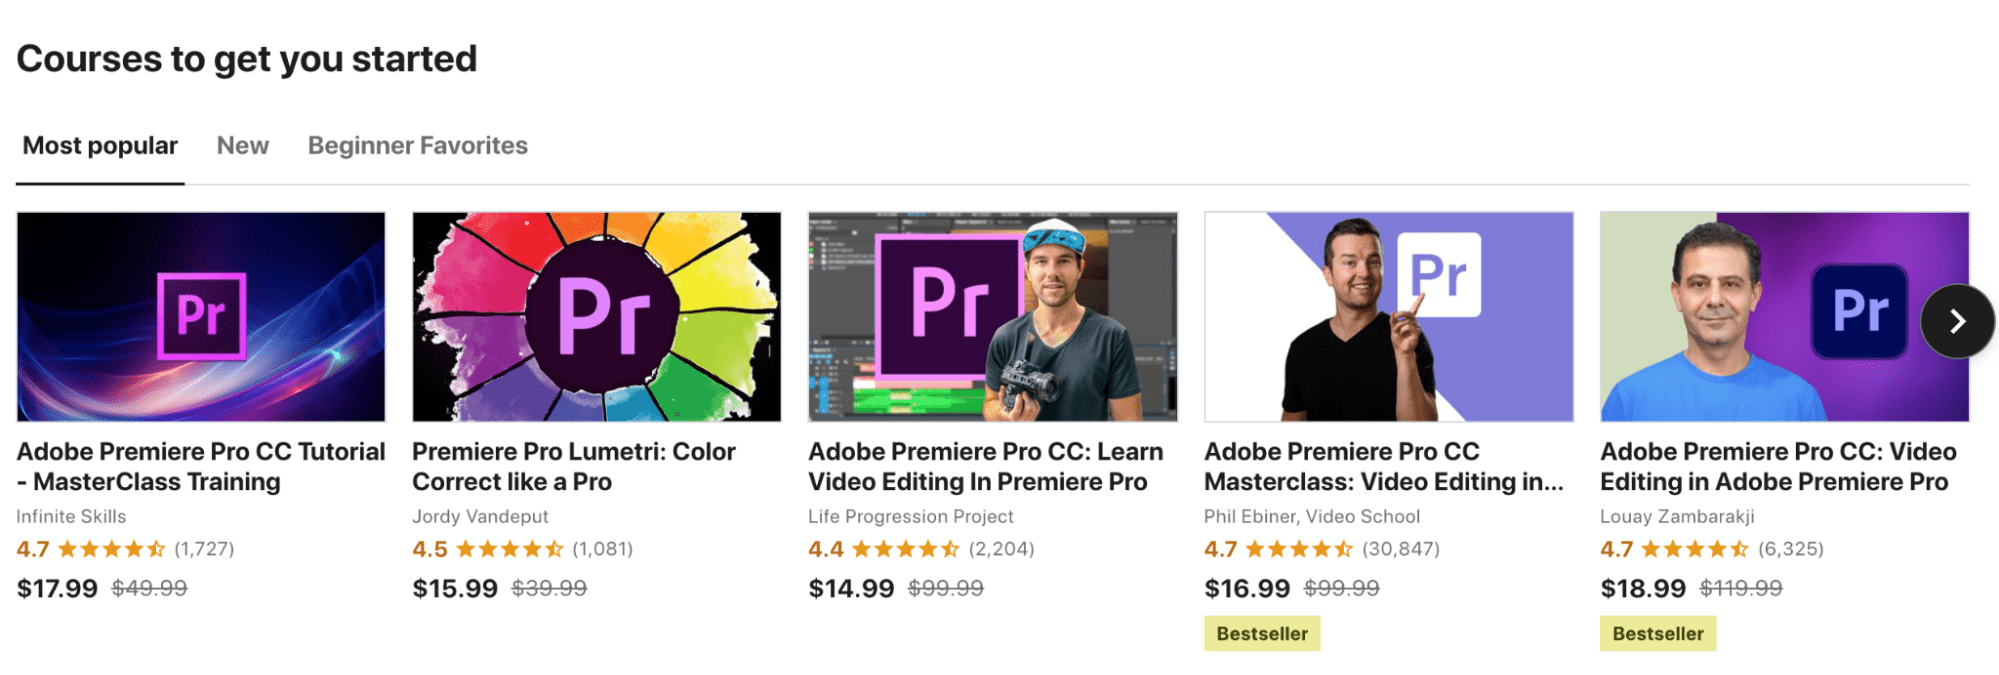This screenshot has width=1999, height=675.
Task: Select the Most popular tab
Action: pyautogui.click(x=100, y=146)
